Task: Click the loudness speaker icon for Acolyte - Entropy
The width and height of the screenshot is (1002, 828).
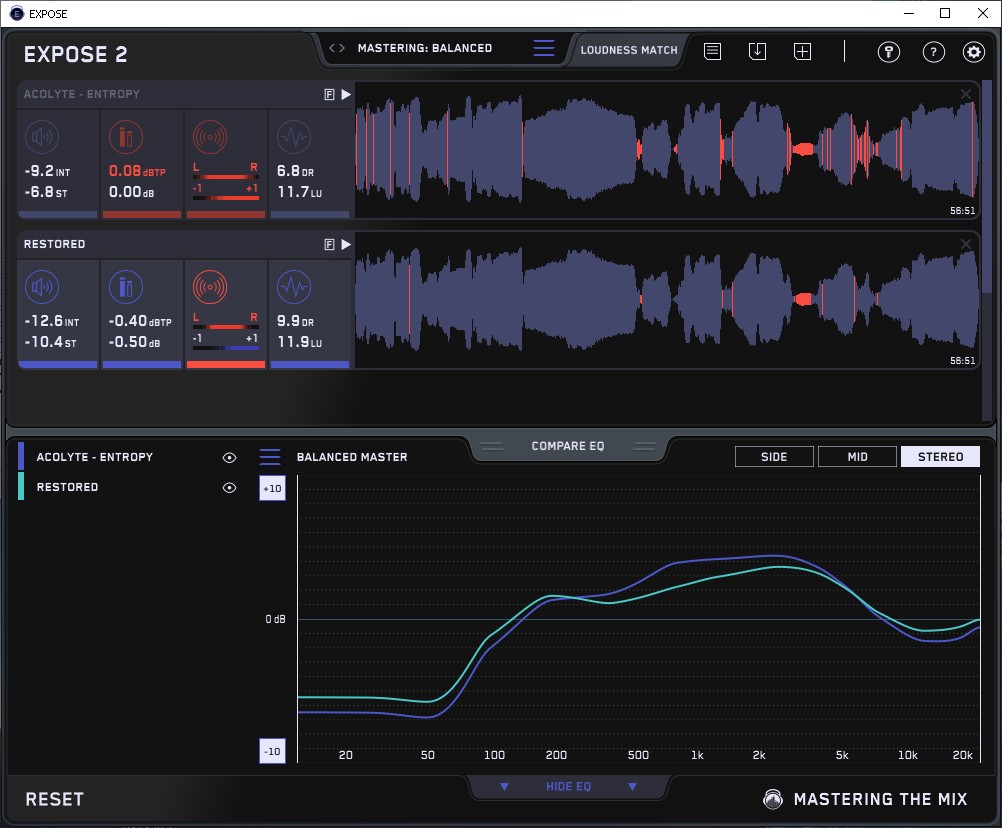Action: 41,136
